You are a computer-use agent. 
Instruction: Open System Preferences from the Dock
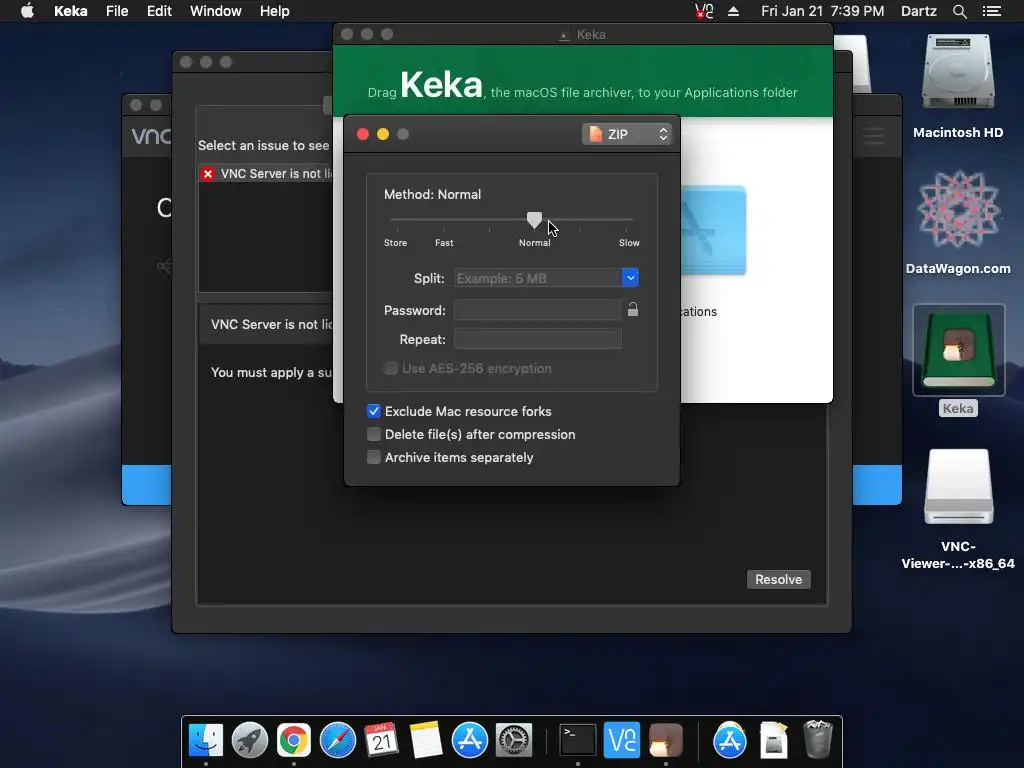(514, 741)
